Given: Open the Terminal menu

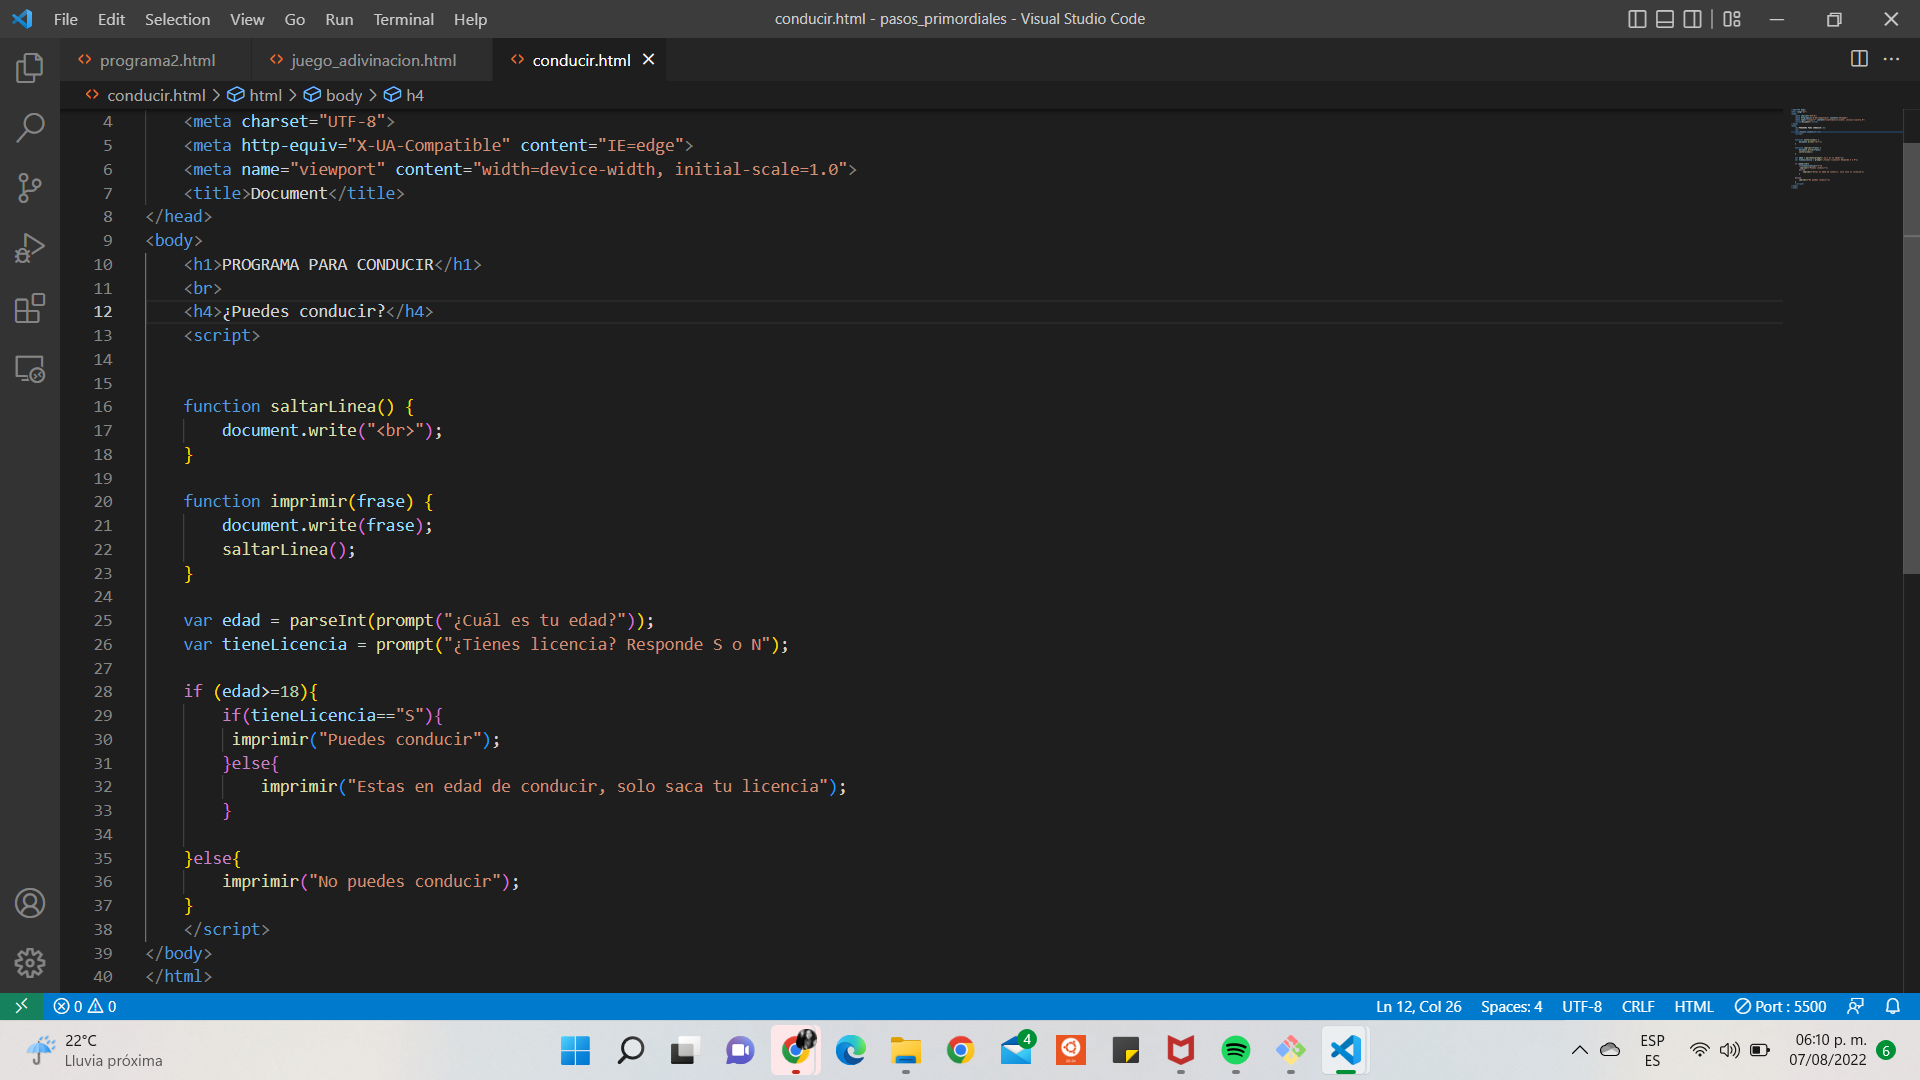Looking at the screenshot, I should (403, 19).
